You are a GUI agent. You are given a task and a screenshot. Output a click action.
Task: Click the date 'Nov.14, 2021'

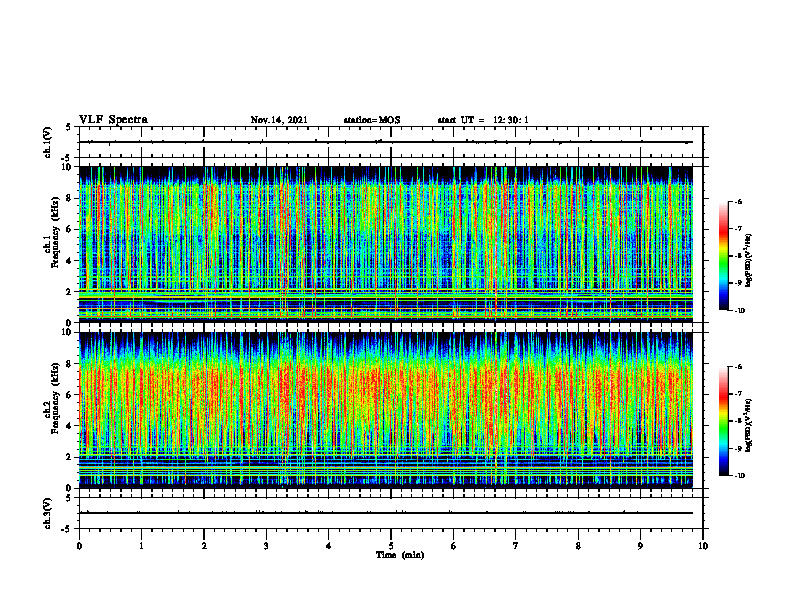pos(279,120)
